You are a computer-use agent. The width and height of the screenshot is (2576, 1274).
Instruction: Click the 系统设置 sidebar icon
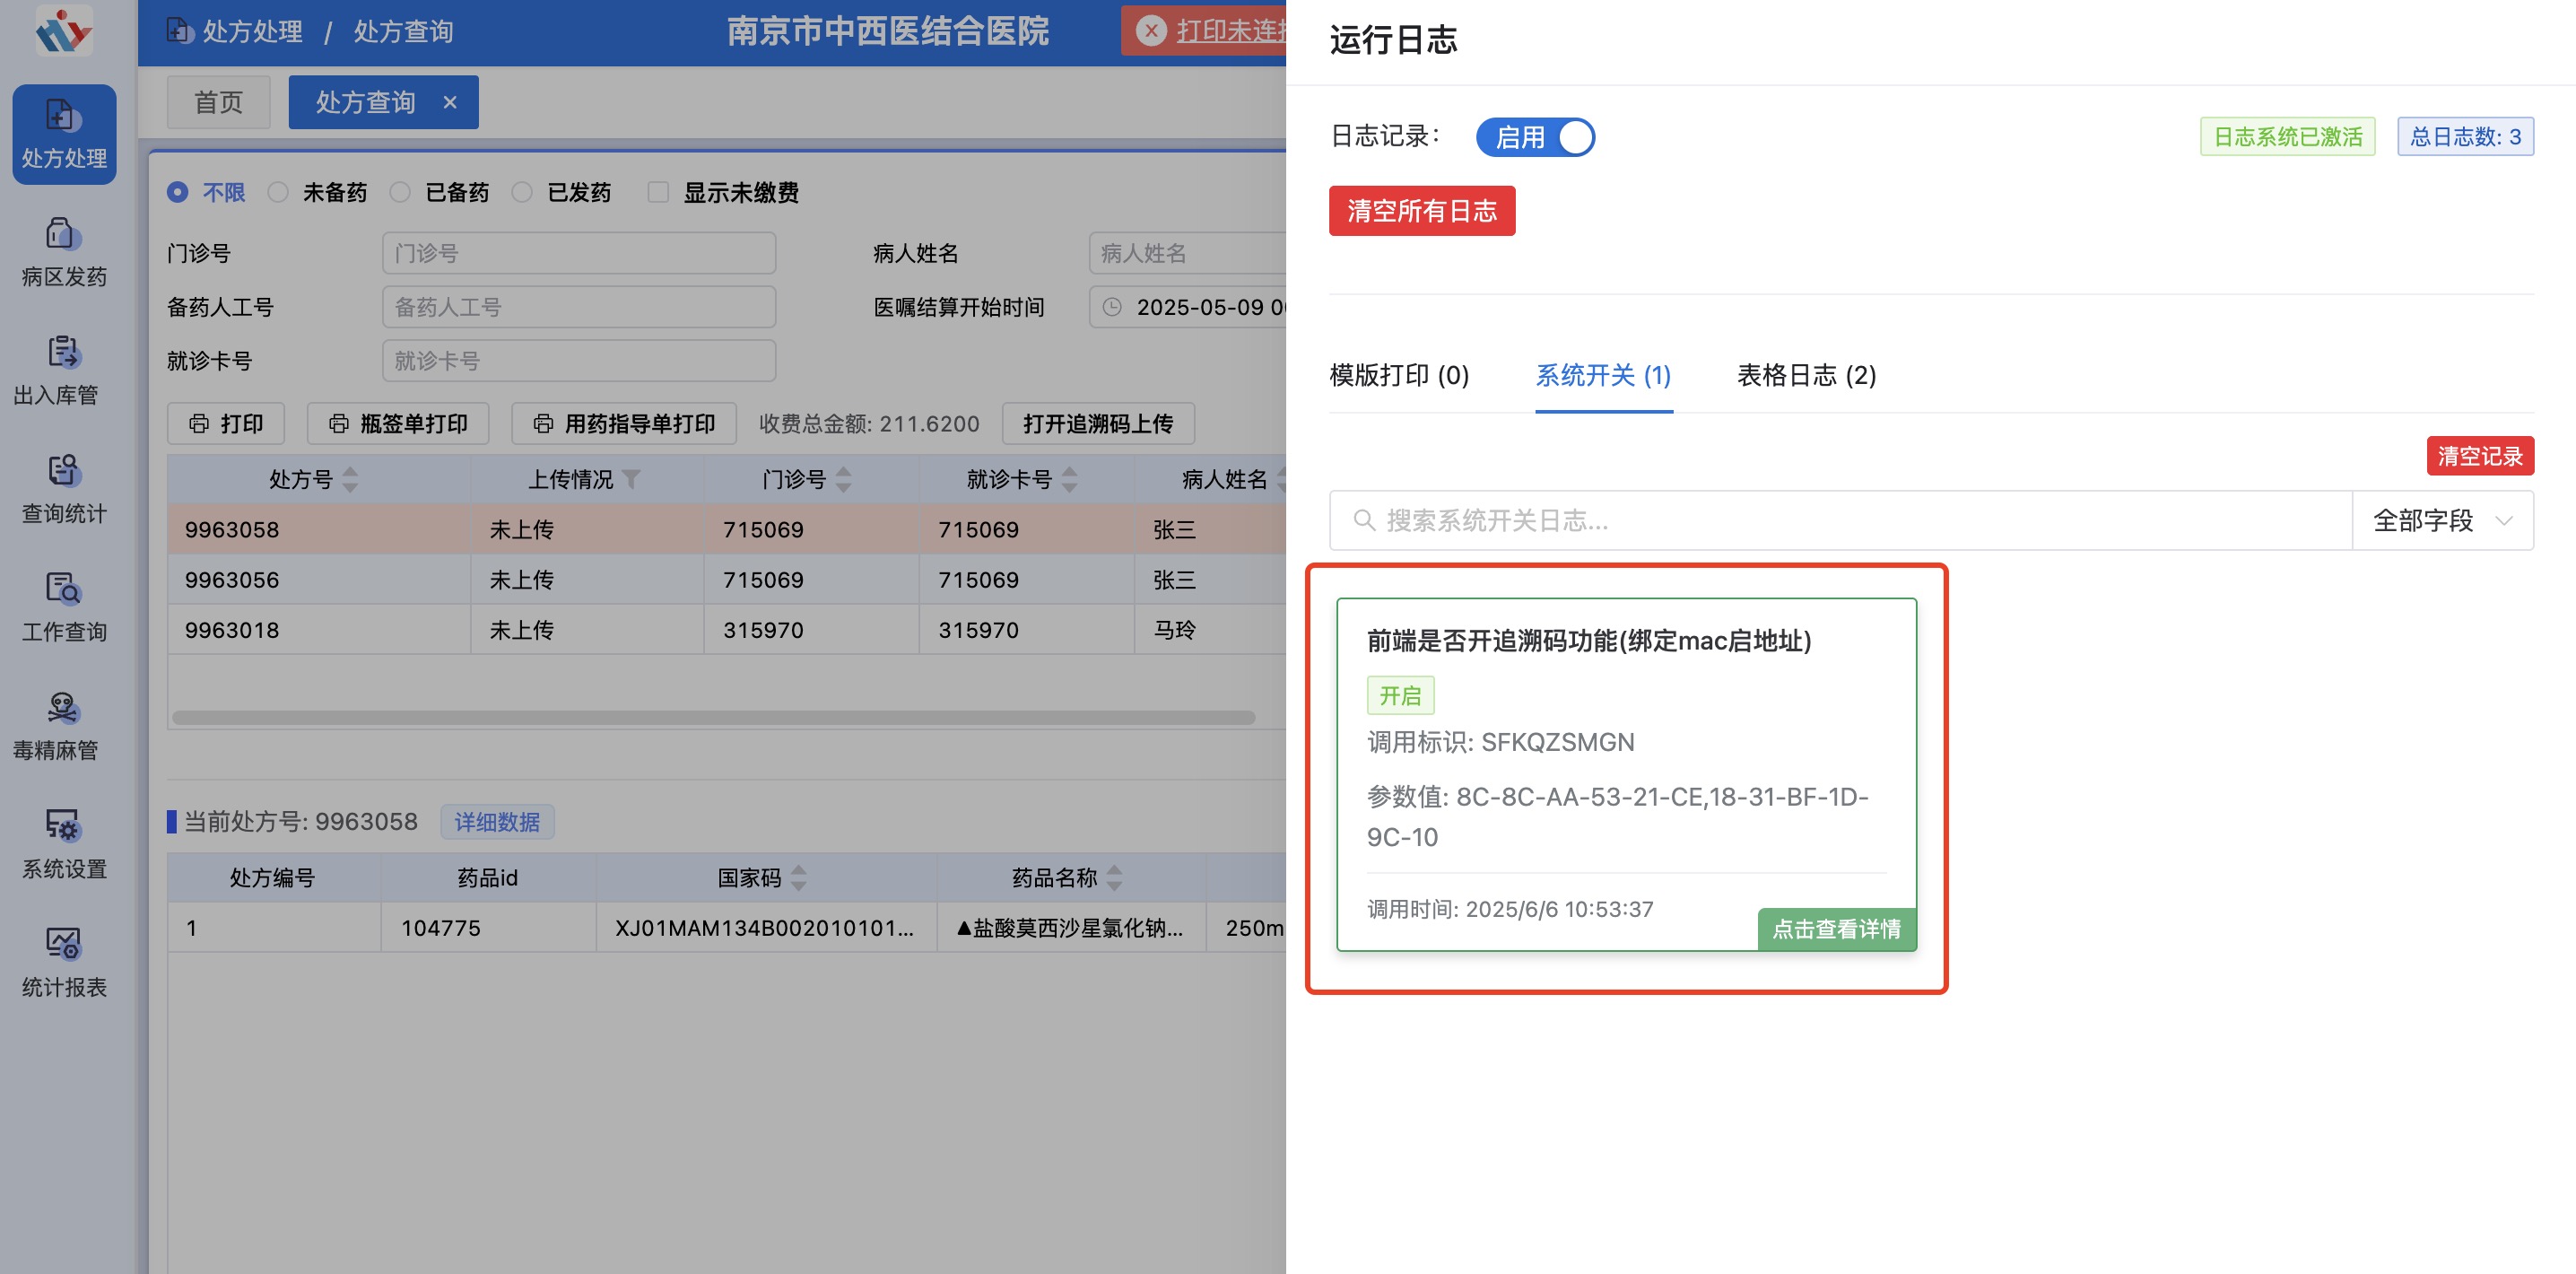pos(63,846)
